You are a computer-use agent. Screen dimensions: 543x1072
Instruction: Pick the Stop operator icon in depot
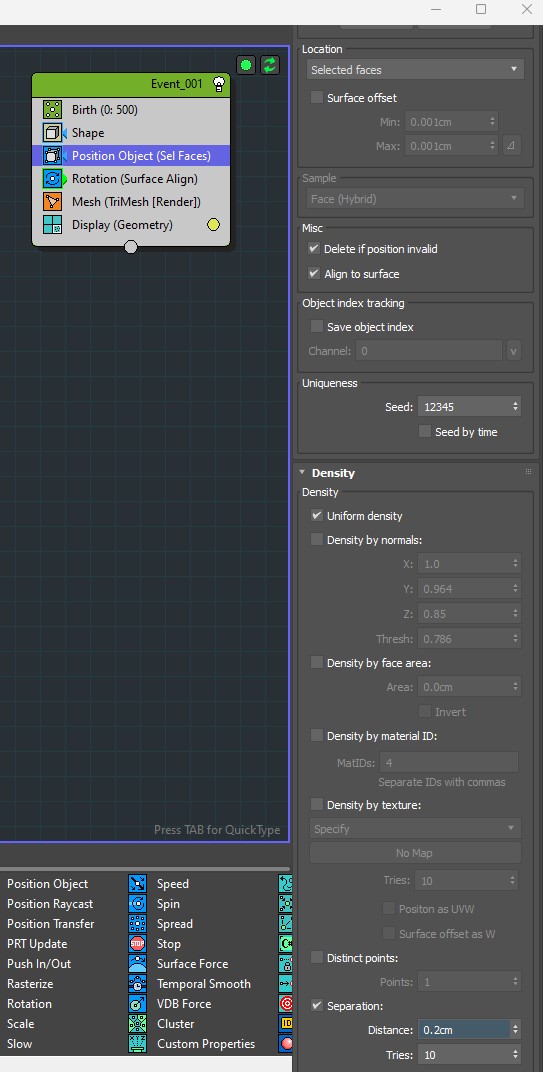pyautogui.click(x=137, y=943)
